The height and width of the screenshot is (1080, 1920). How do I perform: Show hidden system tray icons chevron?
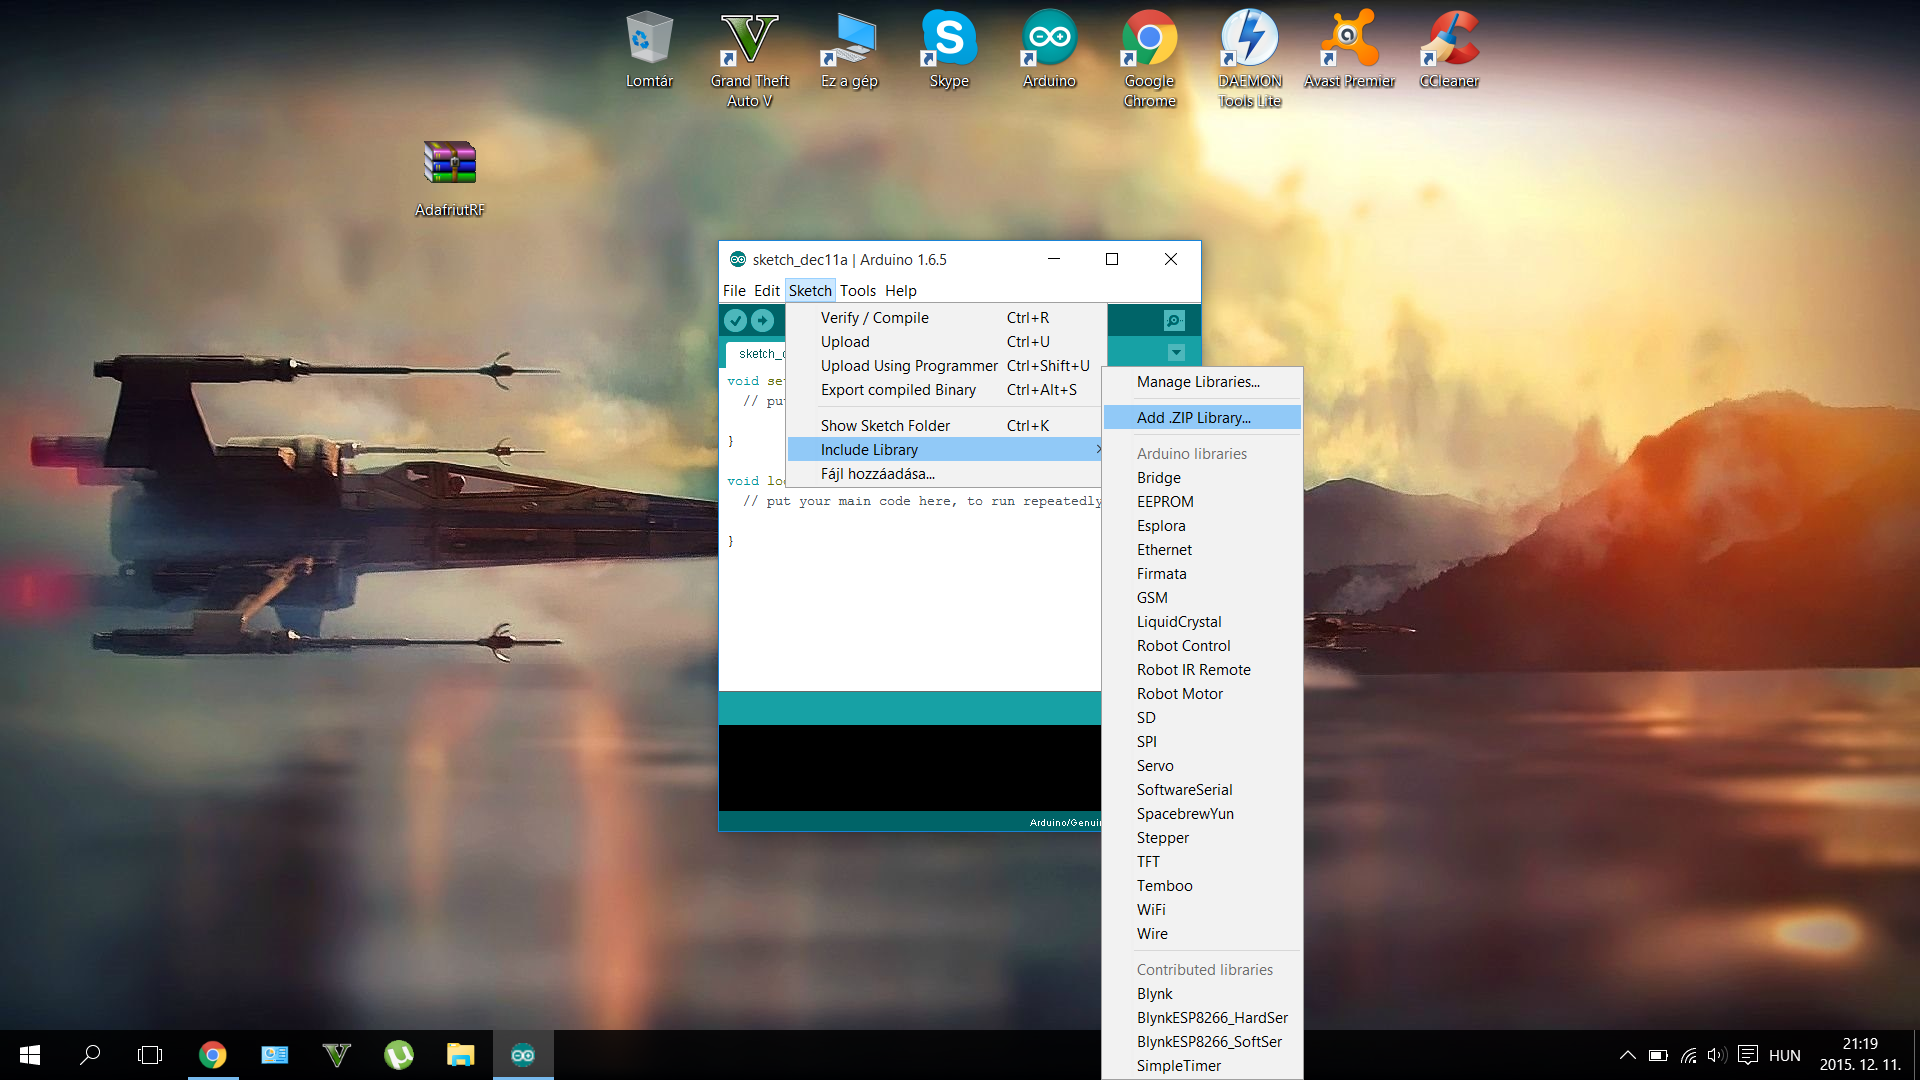pos(1627,1055)
